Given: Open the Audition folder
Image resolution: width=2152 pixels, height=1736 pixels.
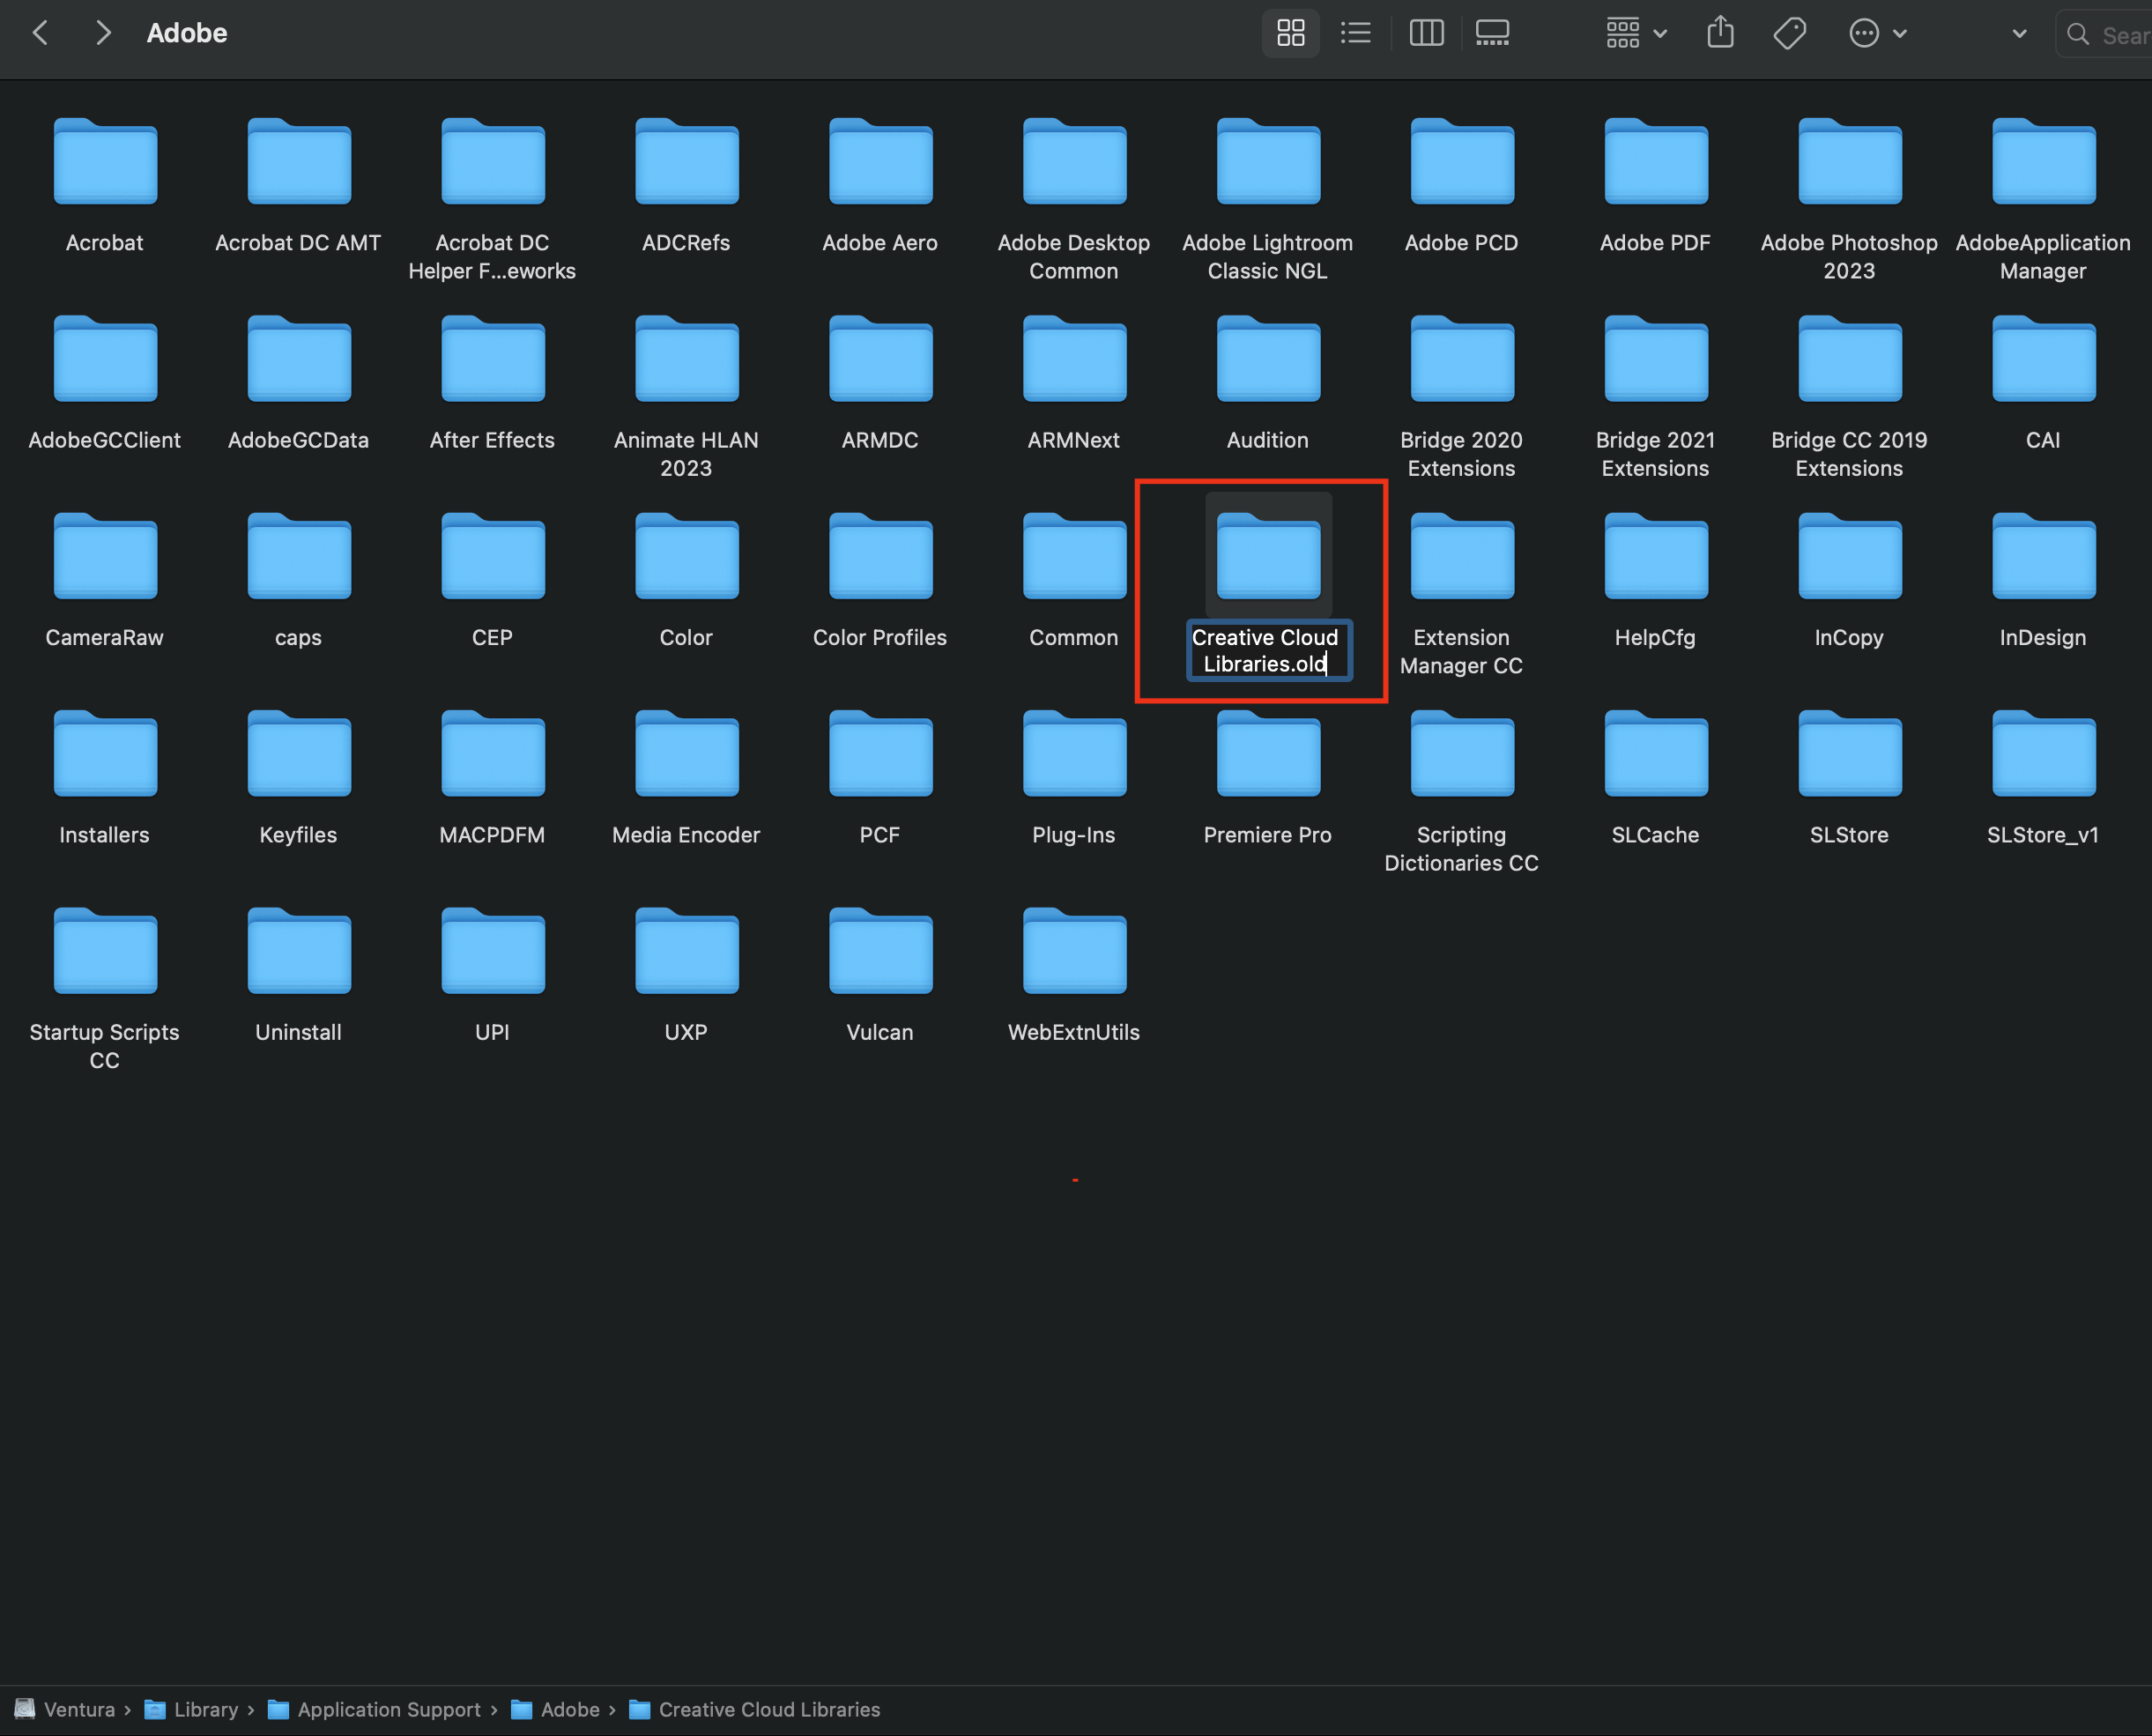Looking at the screenshot, I should coord(1267,358).
